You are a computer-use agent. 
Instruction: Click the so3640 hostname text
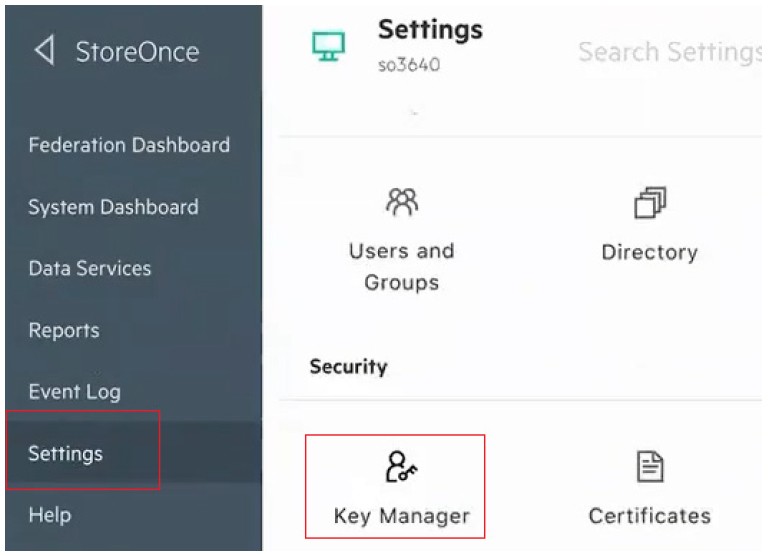[409, 65]
